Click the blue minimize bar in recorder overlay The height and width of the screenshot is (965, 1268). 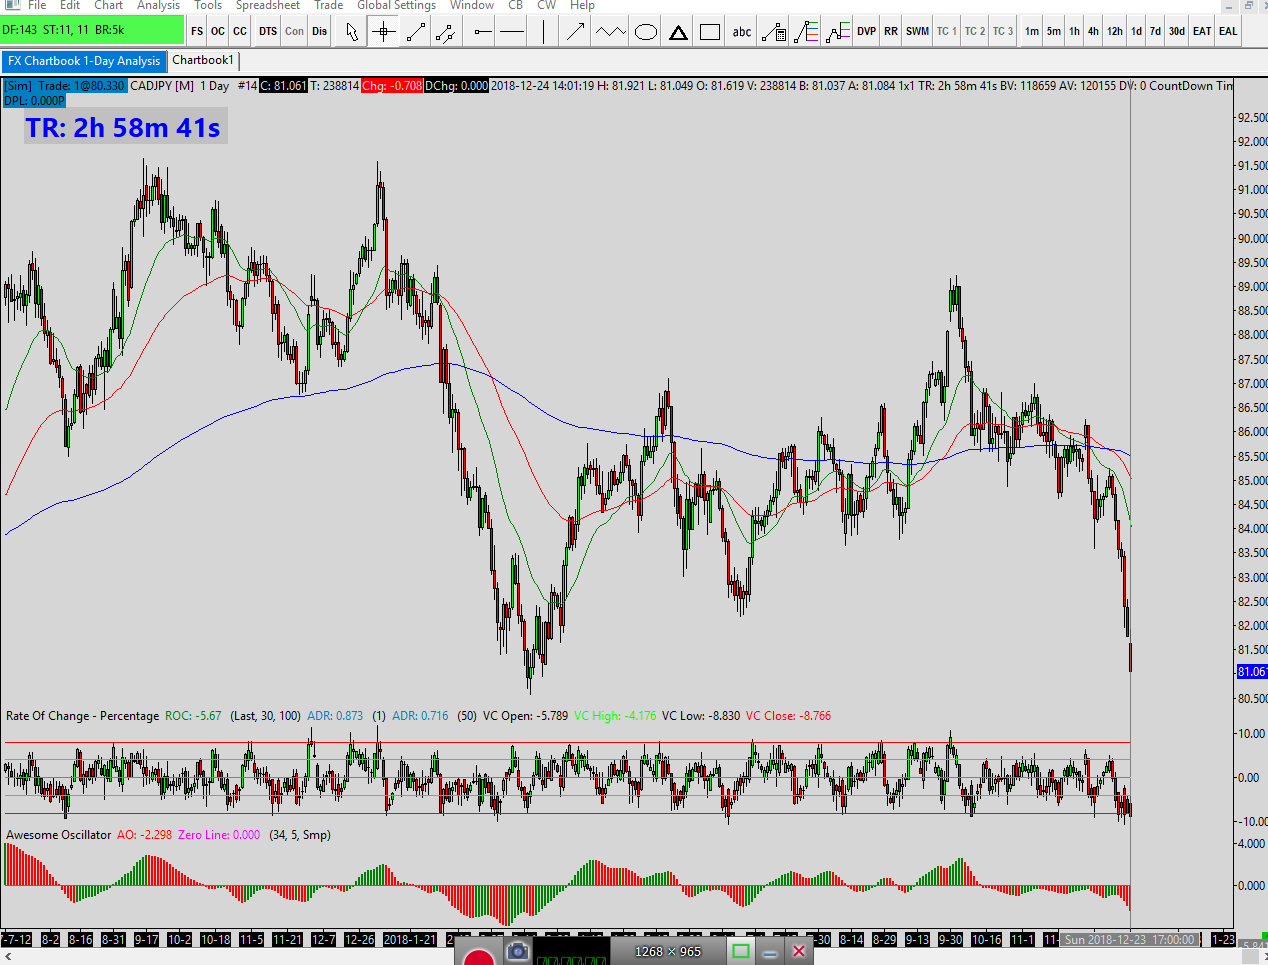point(770,954)
